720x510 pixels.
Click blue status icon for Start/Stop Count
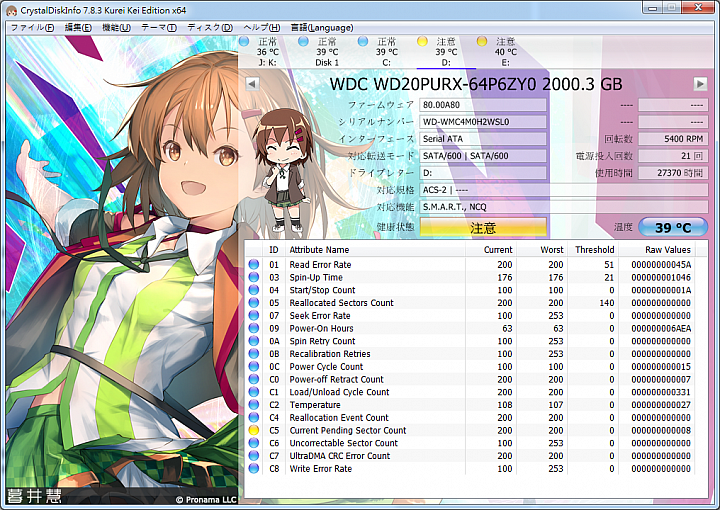[x=253, y=290]
